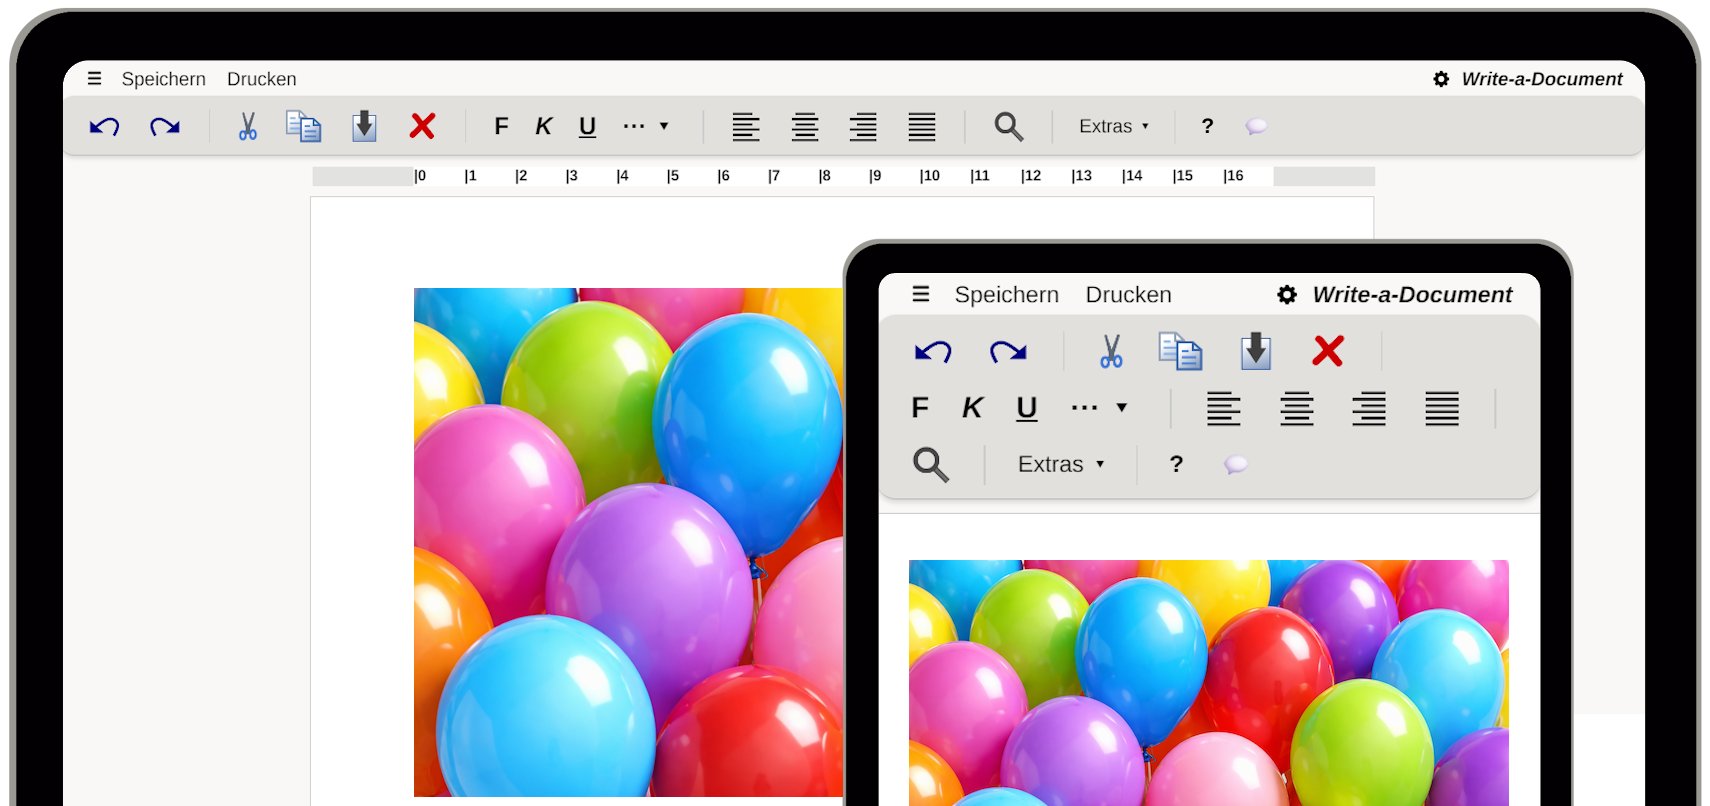This screenshot has width=1710, height=806.
Task: Open Extras dropdown in tablet toolbar
Action: [1061, 464]
